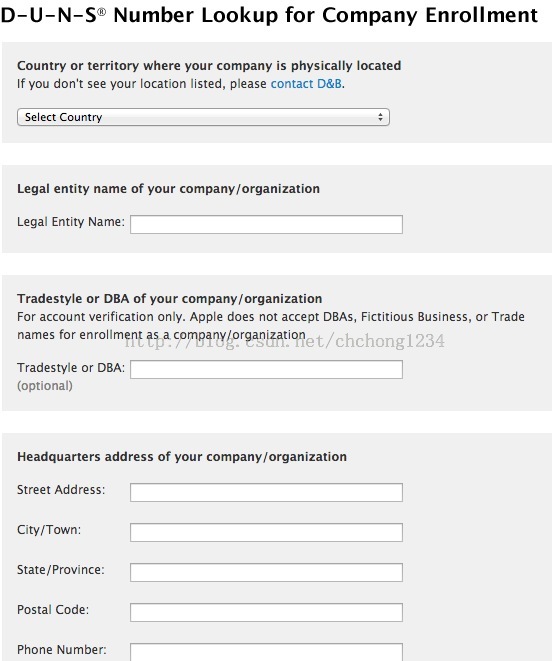This screenshot has width=553, height=661.
Task: Click the up-down arrows on country selector
Action: [x=380, y=117]
